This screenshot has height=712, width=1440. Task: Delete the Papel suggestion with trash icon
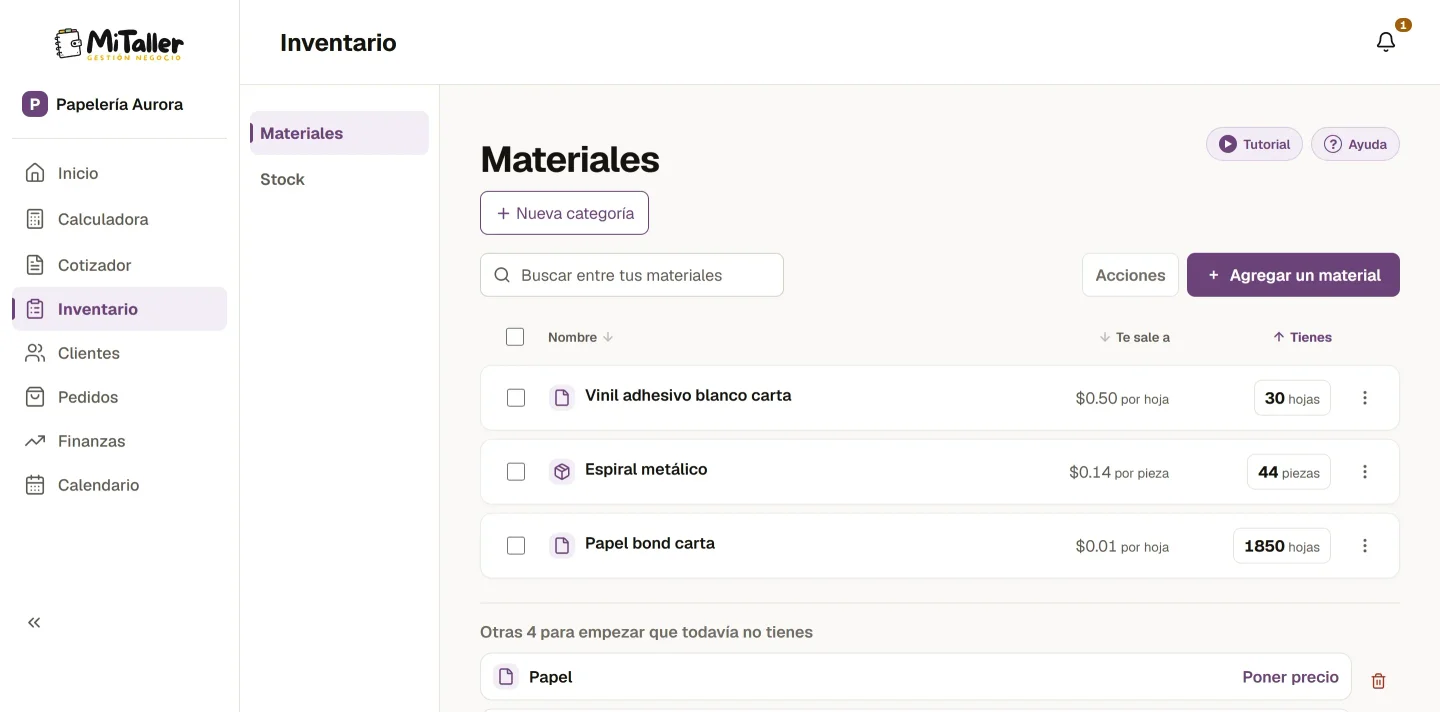(1378, 681)
